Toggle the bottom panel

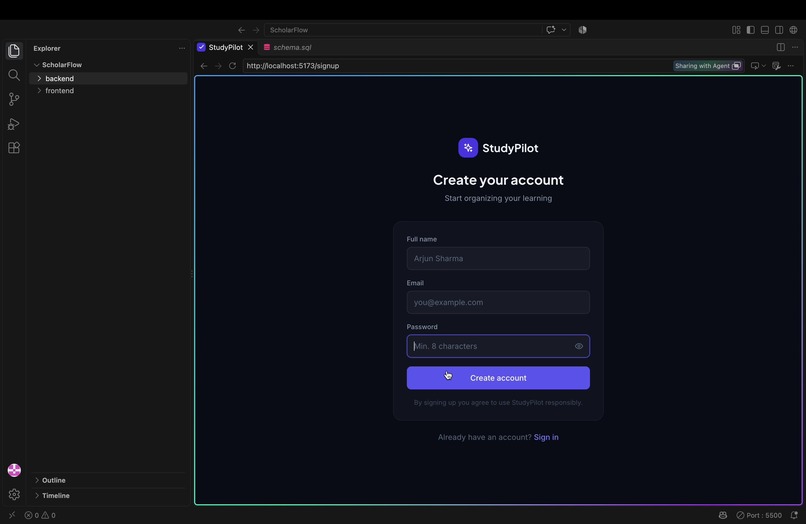pos(765,30)
